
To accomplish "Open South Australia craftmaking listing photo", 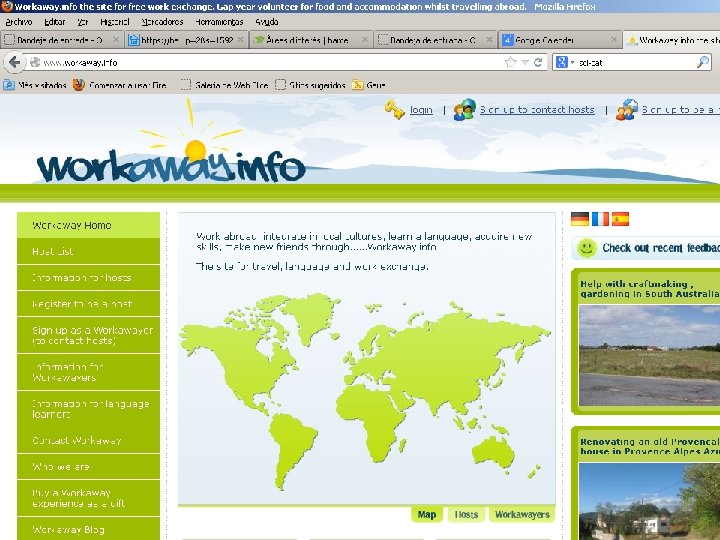I will pos(649,355).
